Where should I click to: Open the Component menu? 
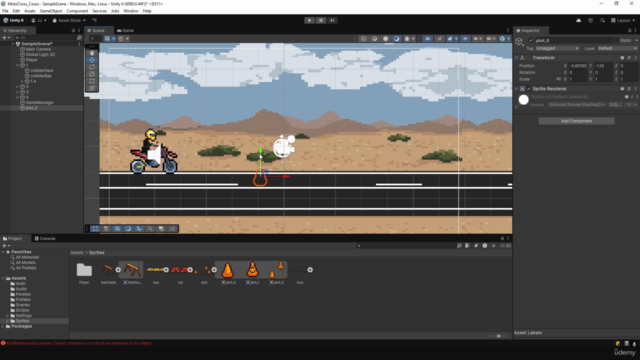coord(77,11)
